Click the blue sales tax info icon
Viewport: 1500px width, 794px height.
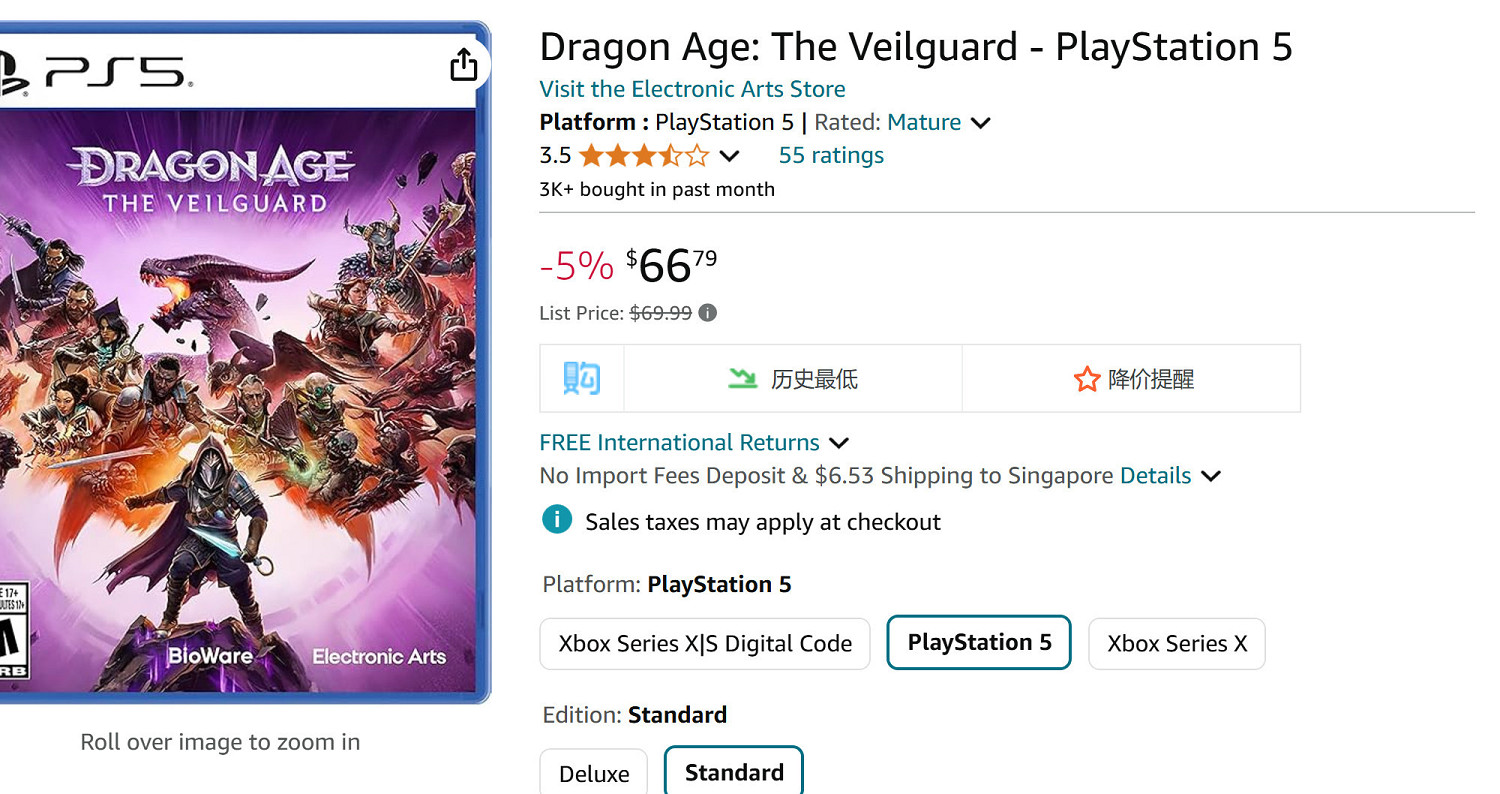tap(556, 520)
